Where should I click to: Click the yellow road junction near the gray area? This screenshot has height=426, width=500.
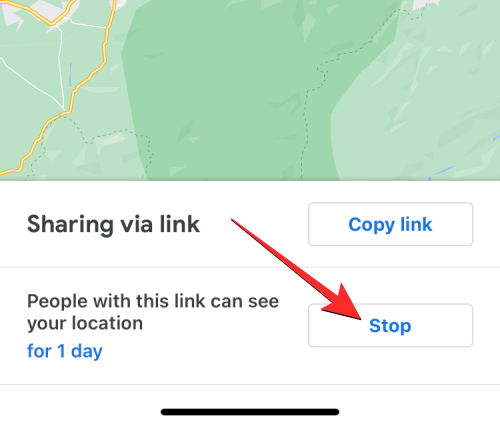52,23
